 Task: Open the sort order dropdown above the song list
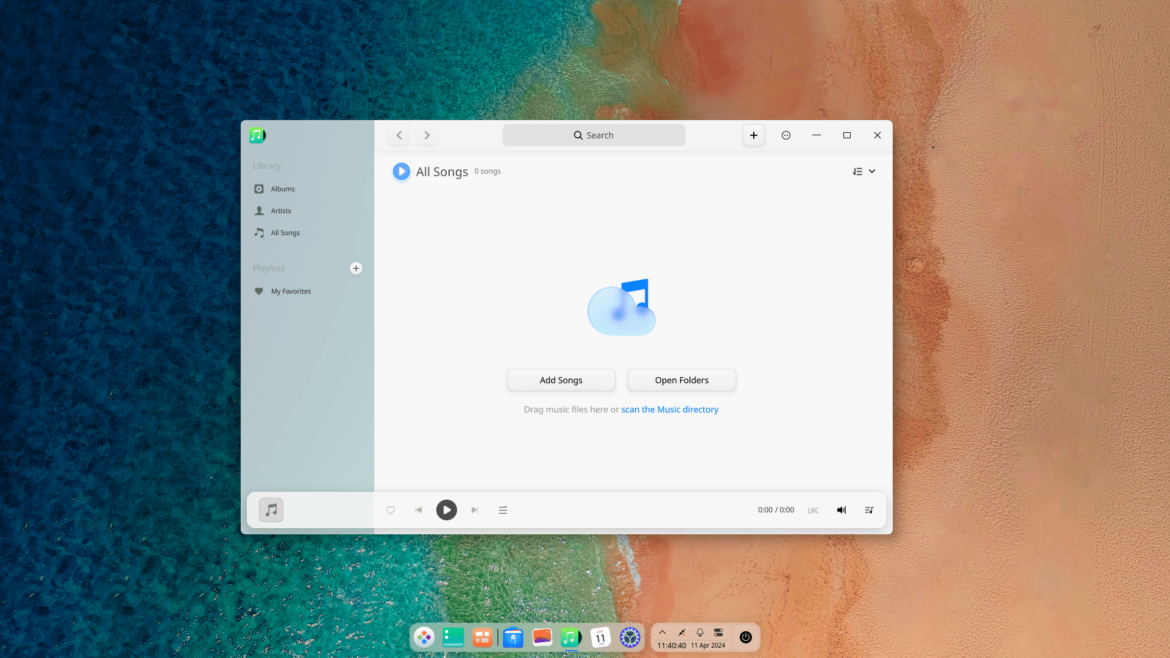tap(864, 170)
